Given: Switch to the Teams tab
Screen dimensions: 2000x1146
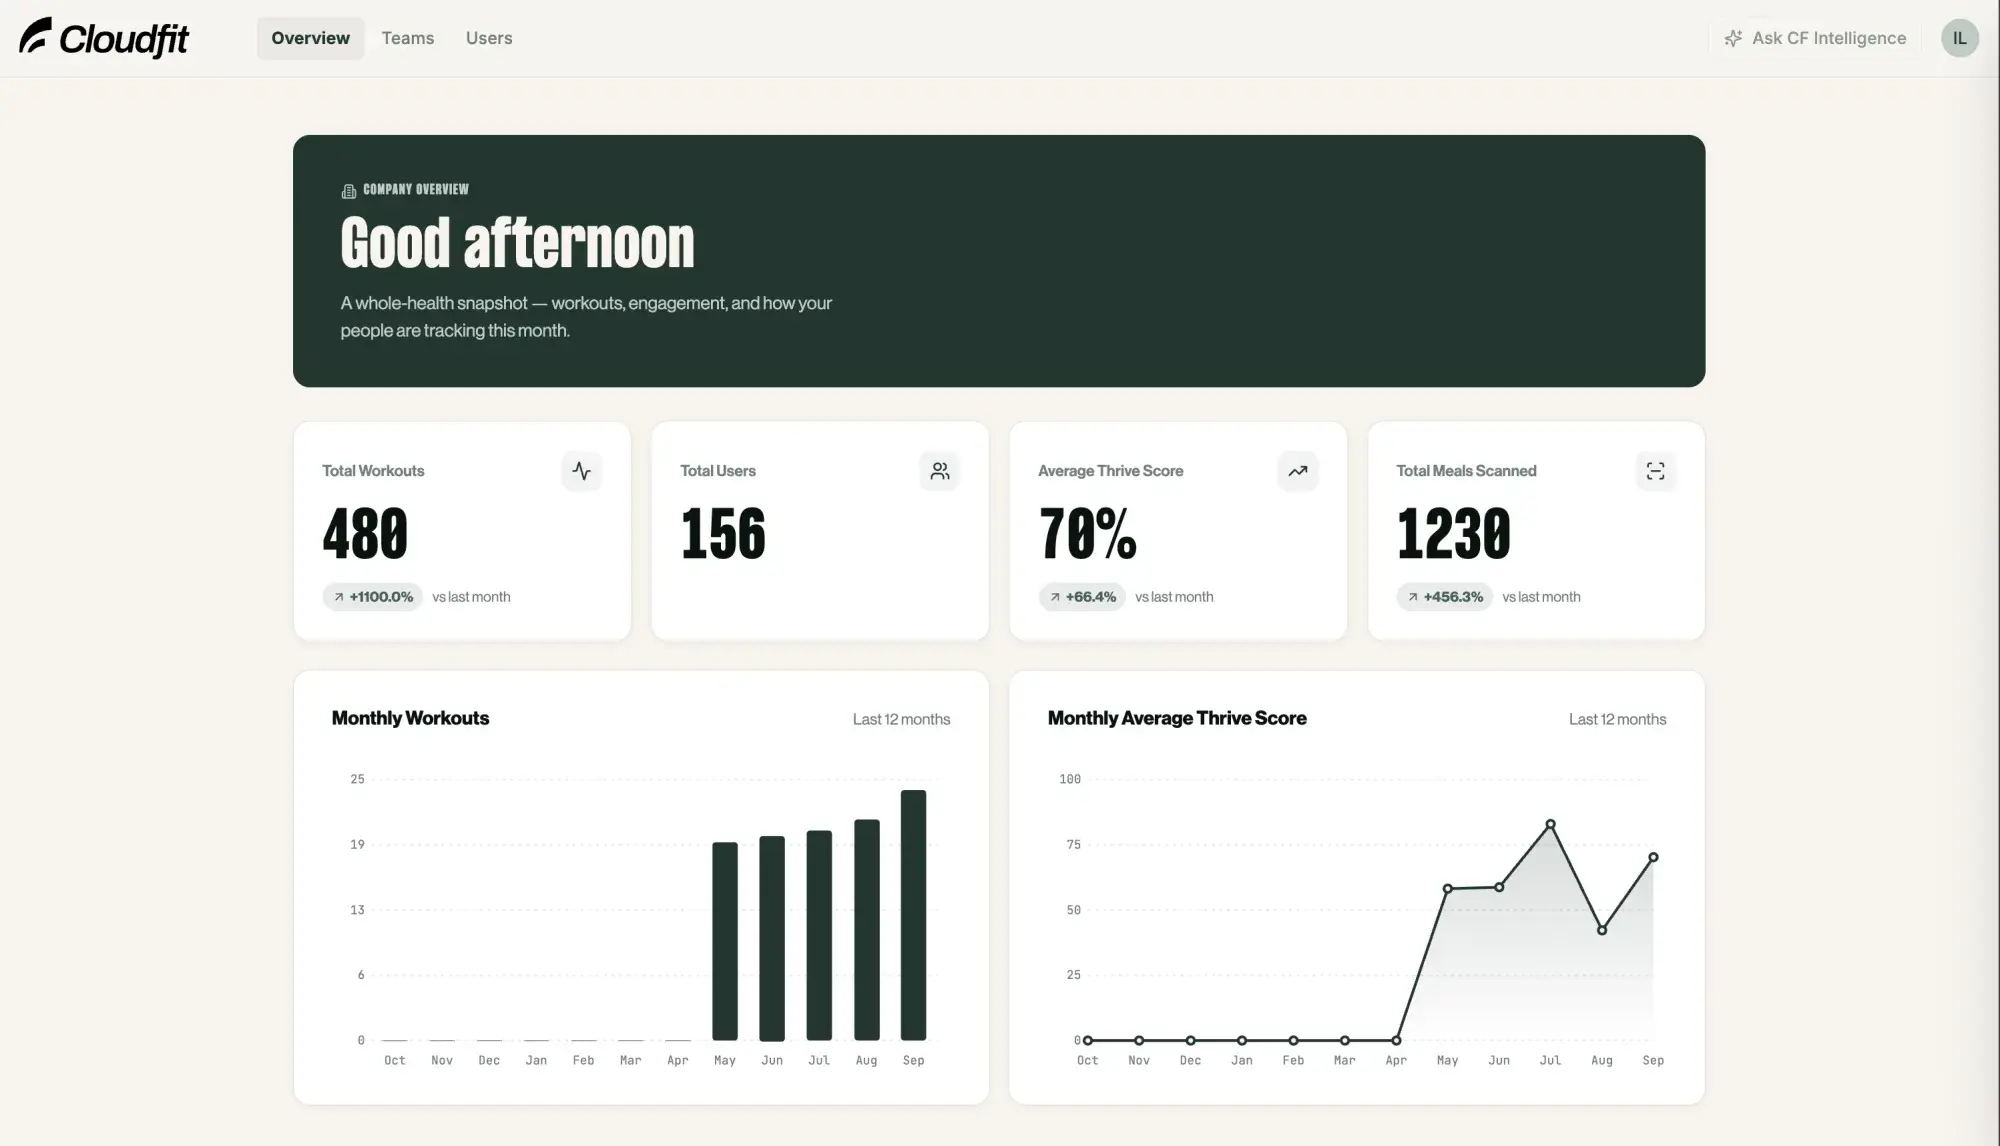Looking at the screenshot, I should pyautogui.click(x=408, y=38).
